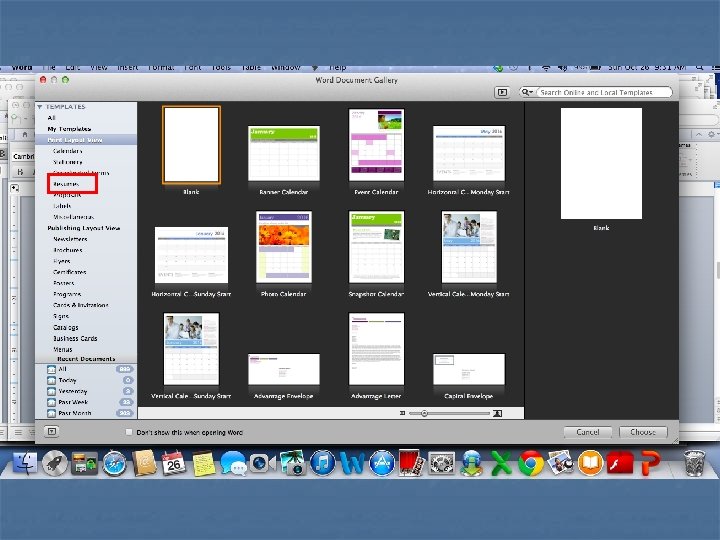Image resolution: width=720 pixels, height=540 pixels.
Task: Open the Tools menu in menu bar
Action: 221,68
